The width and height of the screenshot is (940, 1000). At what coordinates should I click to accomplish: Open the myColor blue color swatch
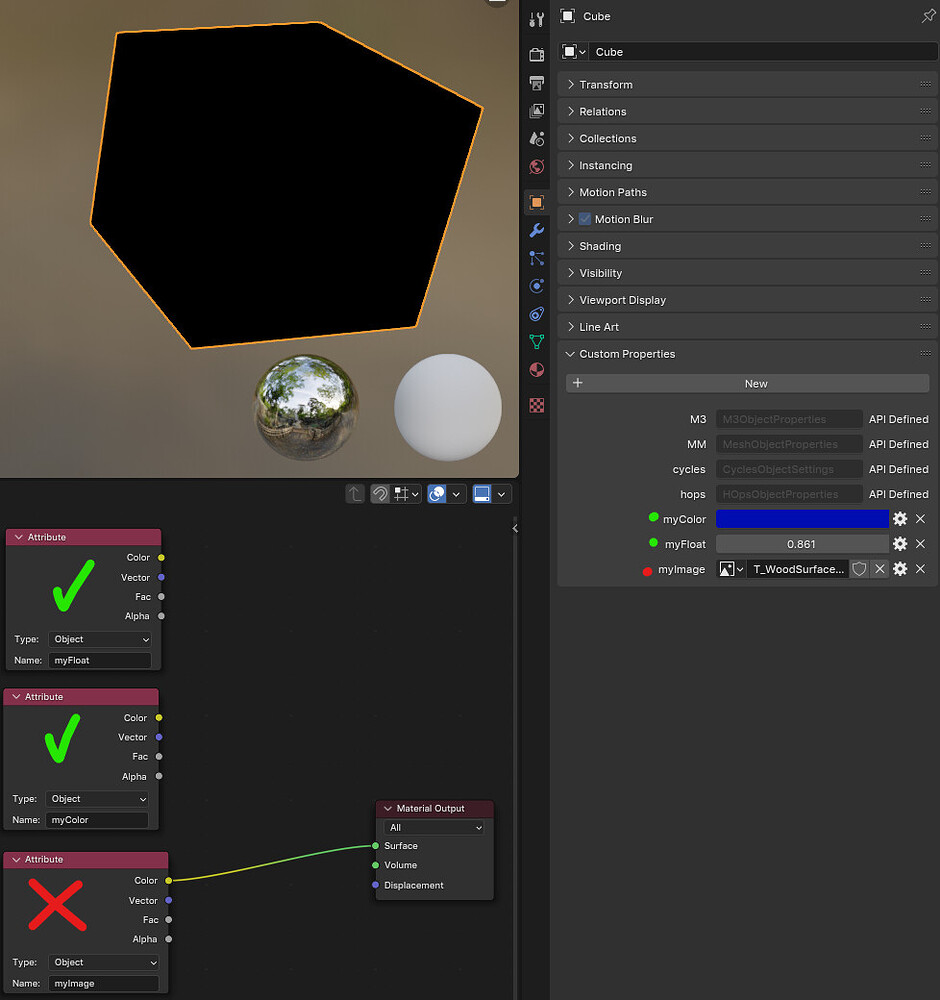point(802,518)
